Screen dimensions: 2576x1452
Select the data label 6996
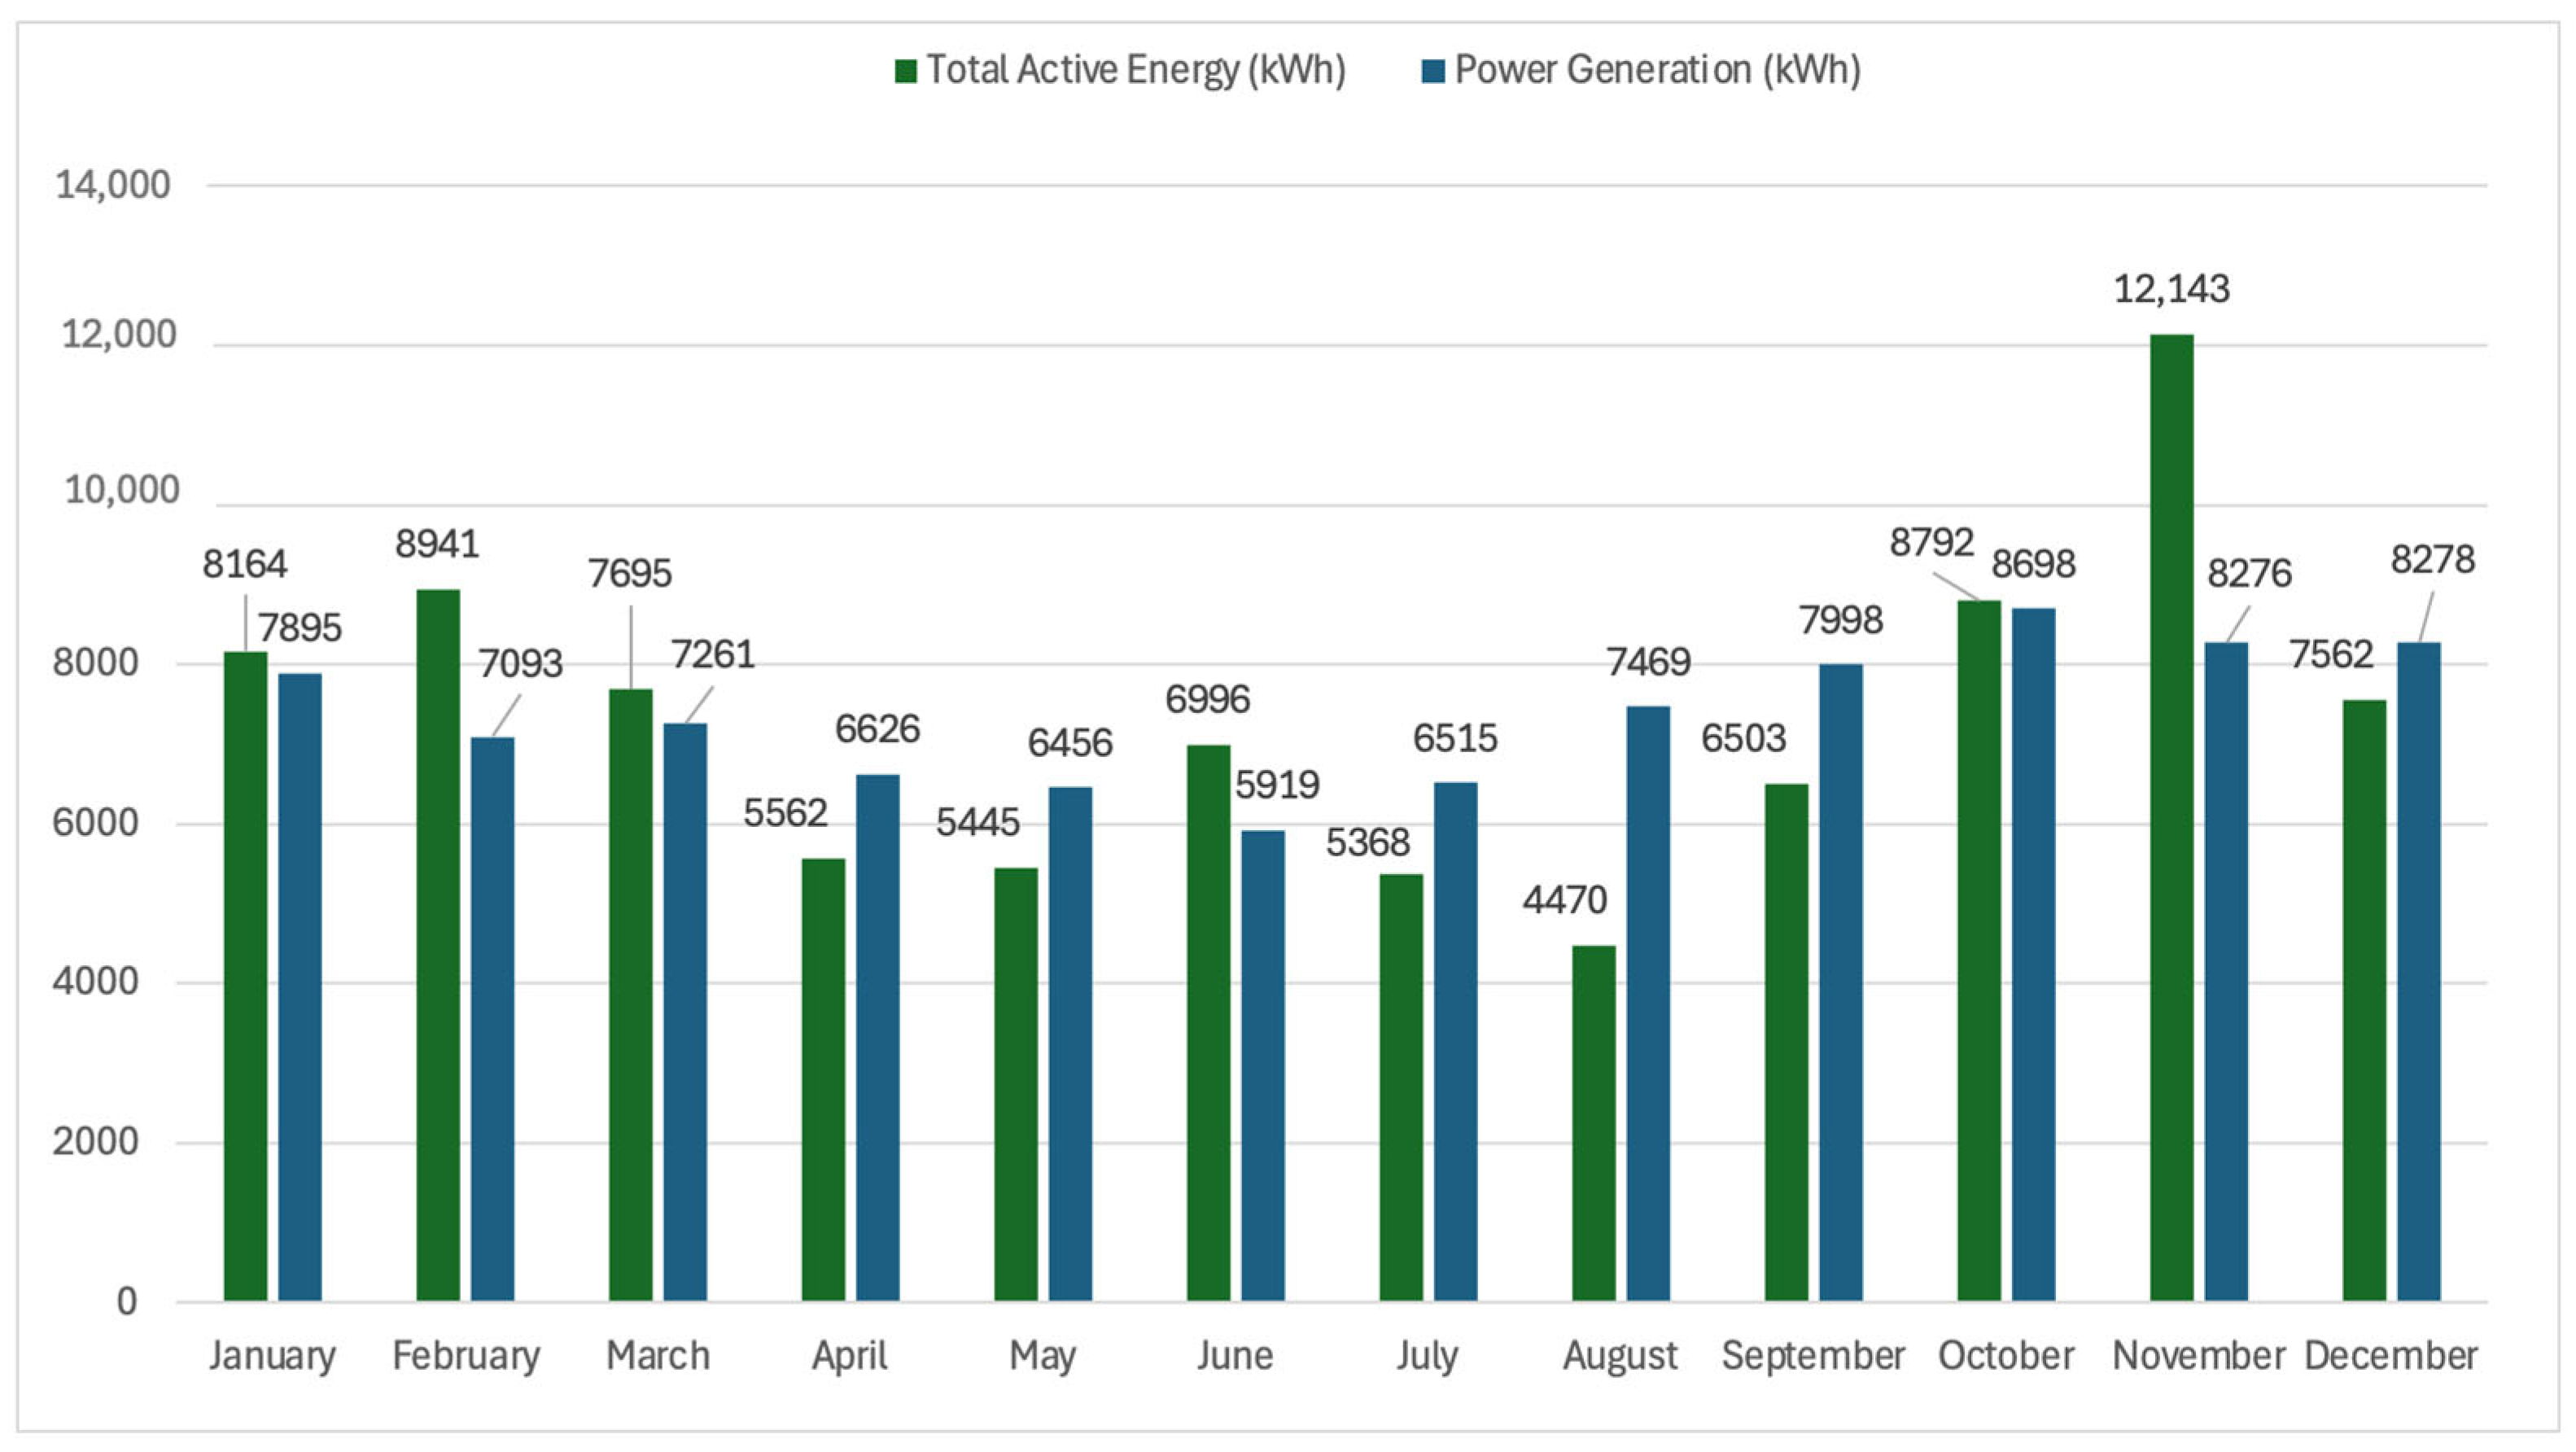(x=1208, y=699)
